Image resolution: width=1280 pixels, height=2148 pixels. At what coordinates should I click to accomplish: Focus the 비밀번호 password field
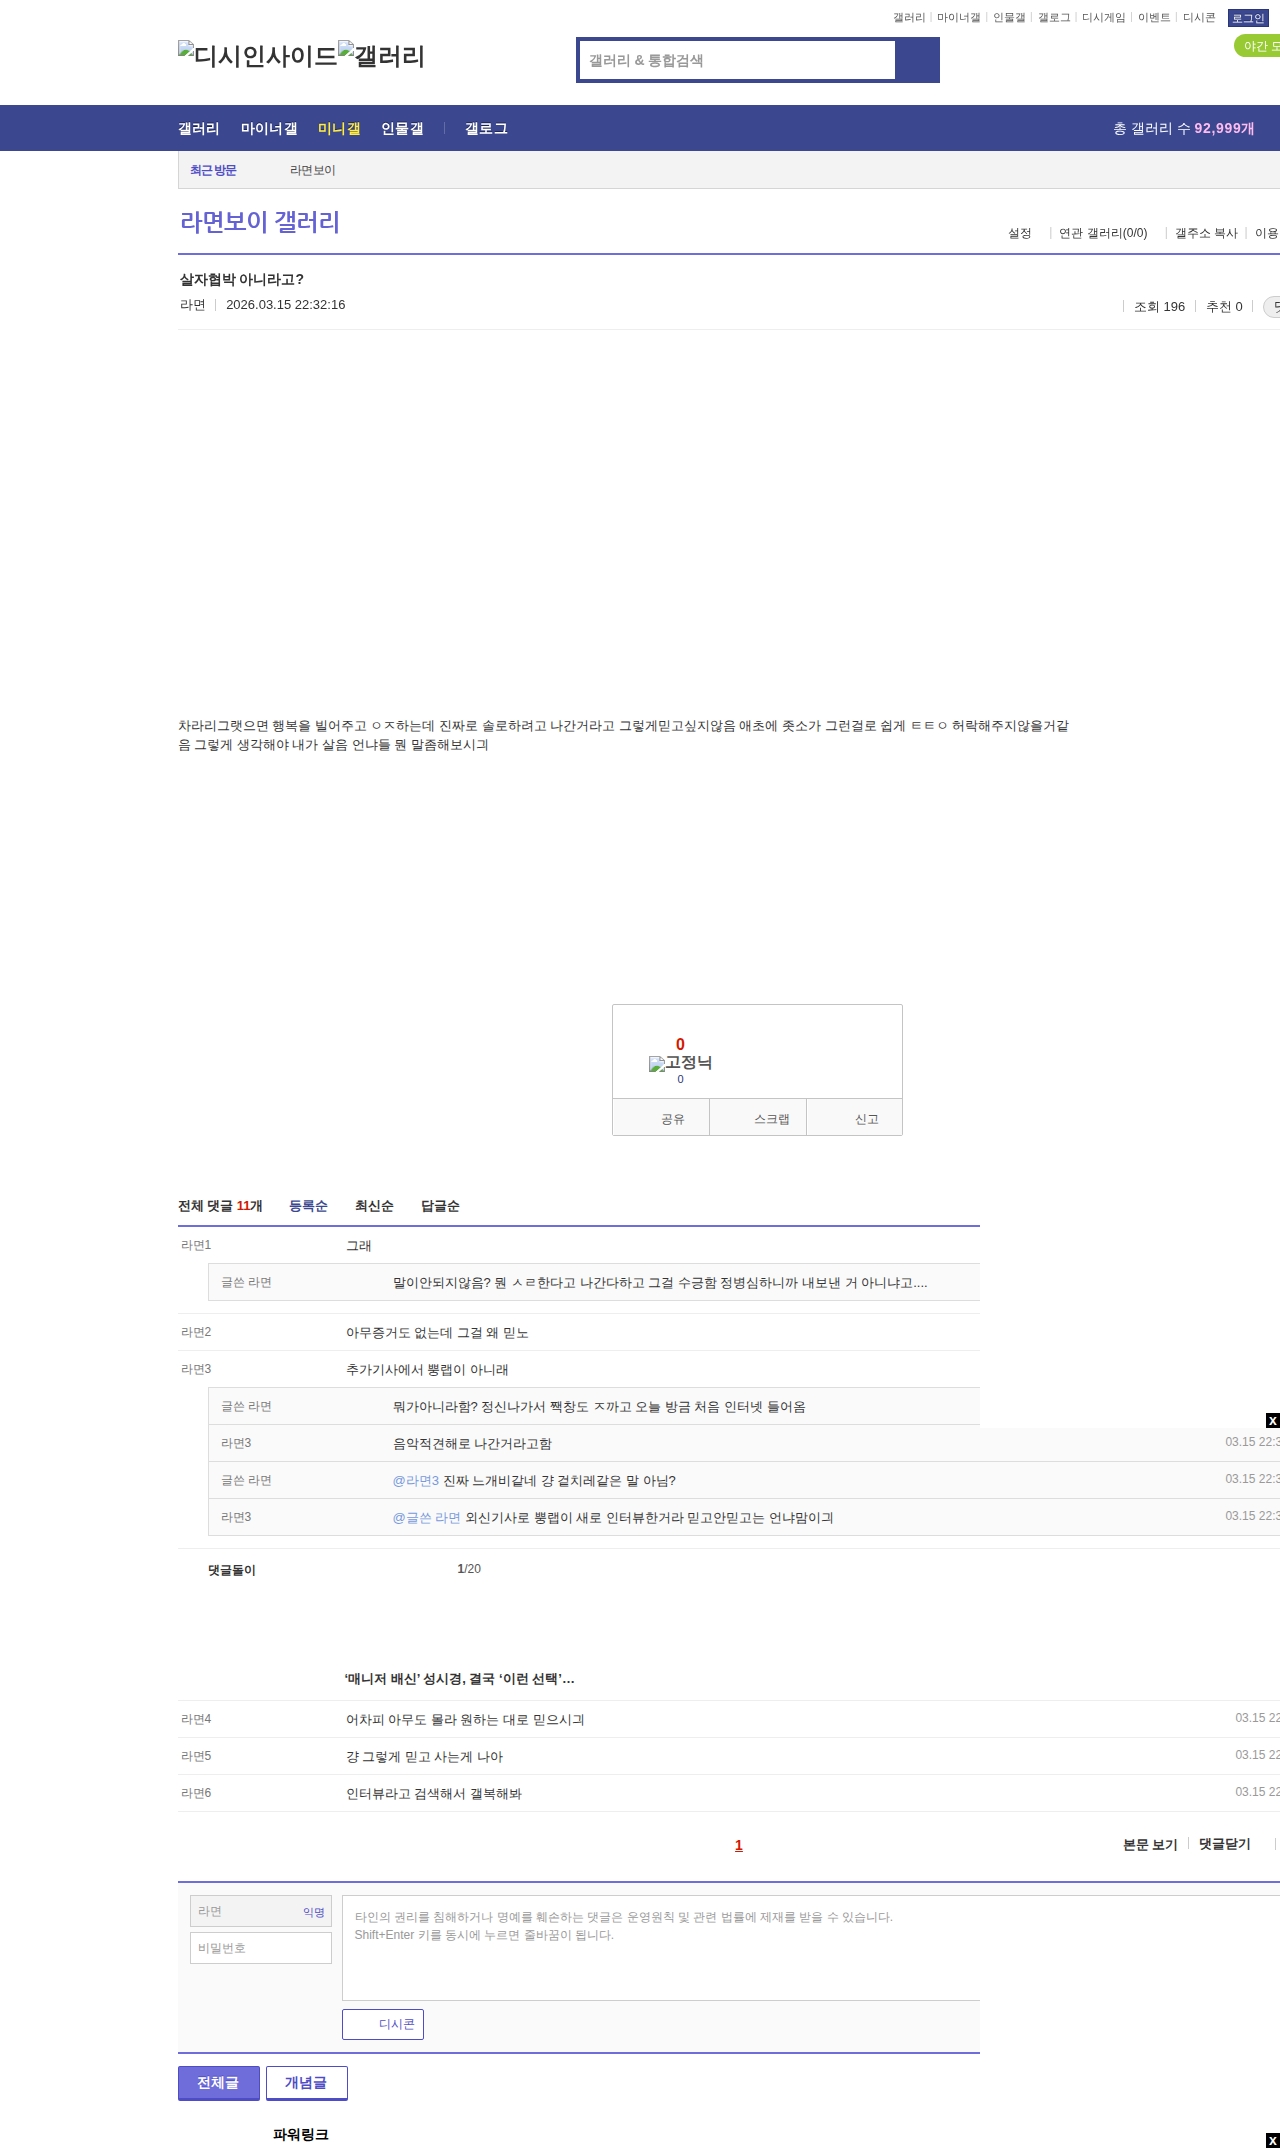tap(261, 1947)
